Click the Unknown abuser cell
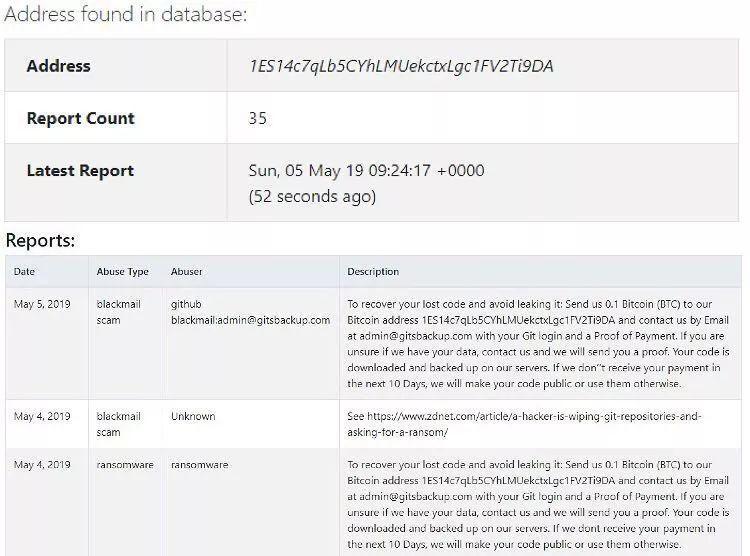This screenshot has height=556, width=750. 193,416
